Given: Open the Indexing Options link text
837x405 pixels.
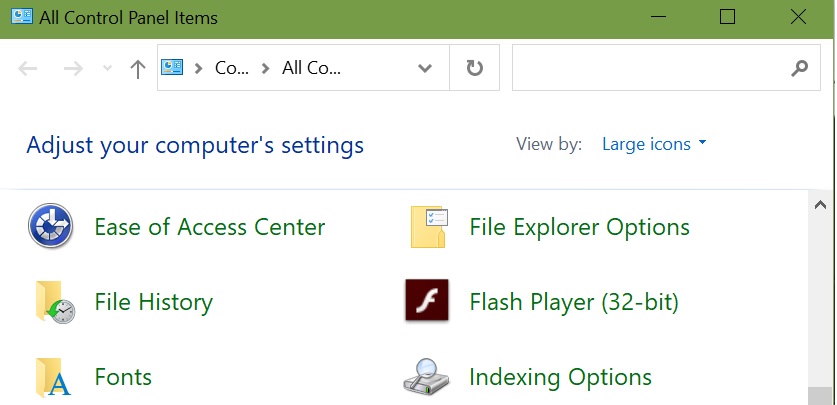Looking at the screenshot, I should pyautogui.click(x=560, y=377).
